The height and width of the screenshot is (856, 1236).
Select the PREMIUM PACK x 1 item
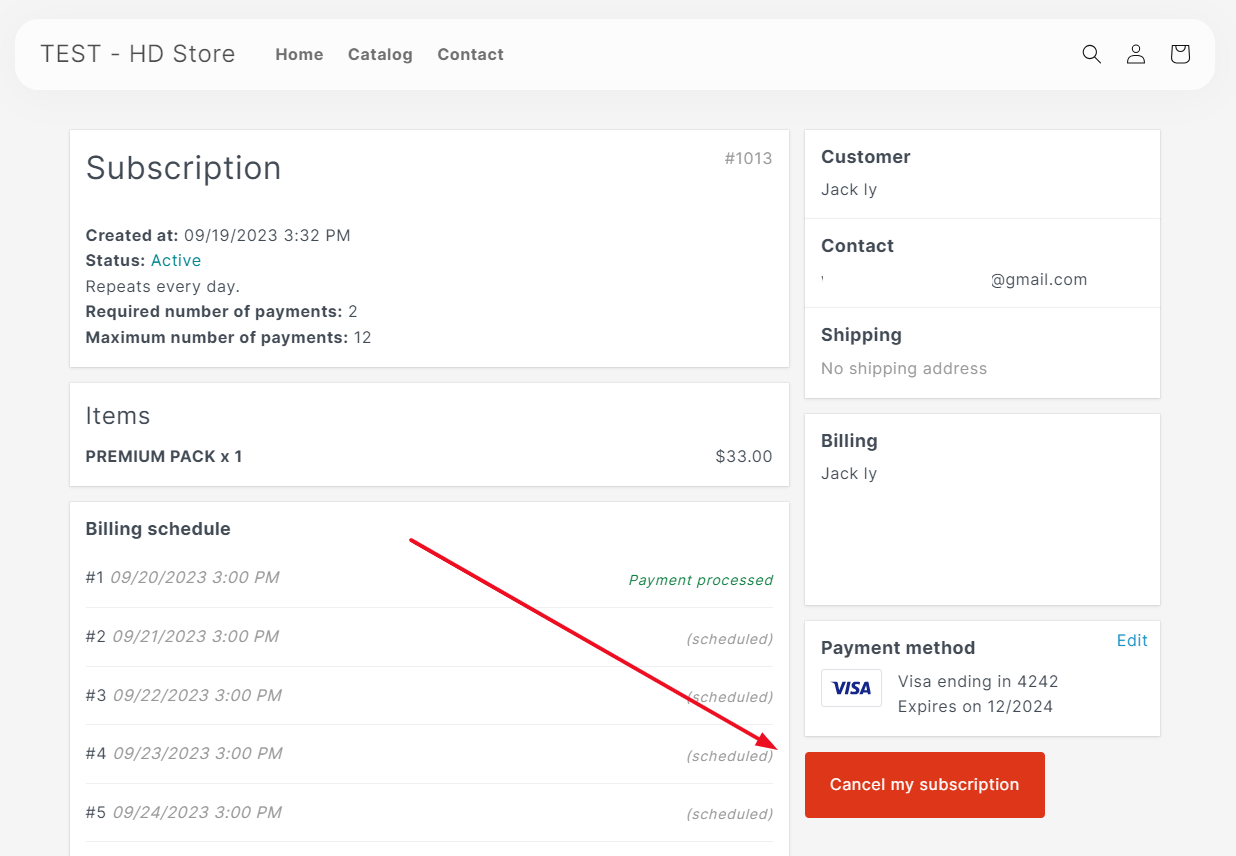tap(164, 456)
